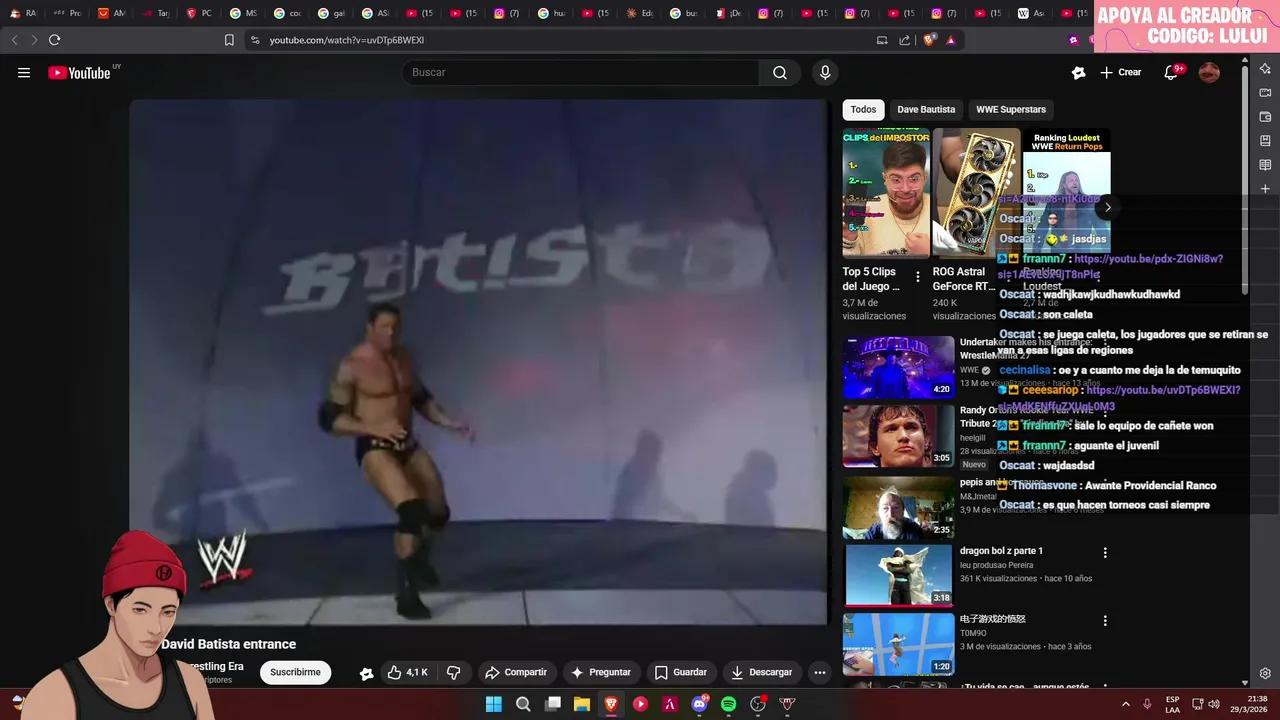The height and width of the screenshot is (720, 1280).
Task: Click the share icon in address bar
Action: tap(905, 40)
